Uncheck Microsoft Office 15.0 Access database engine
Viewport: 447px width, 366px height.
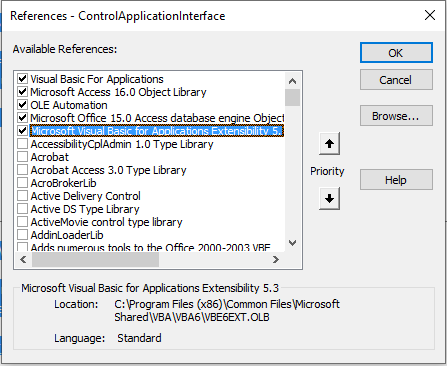[22, 118]
